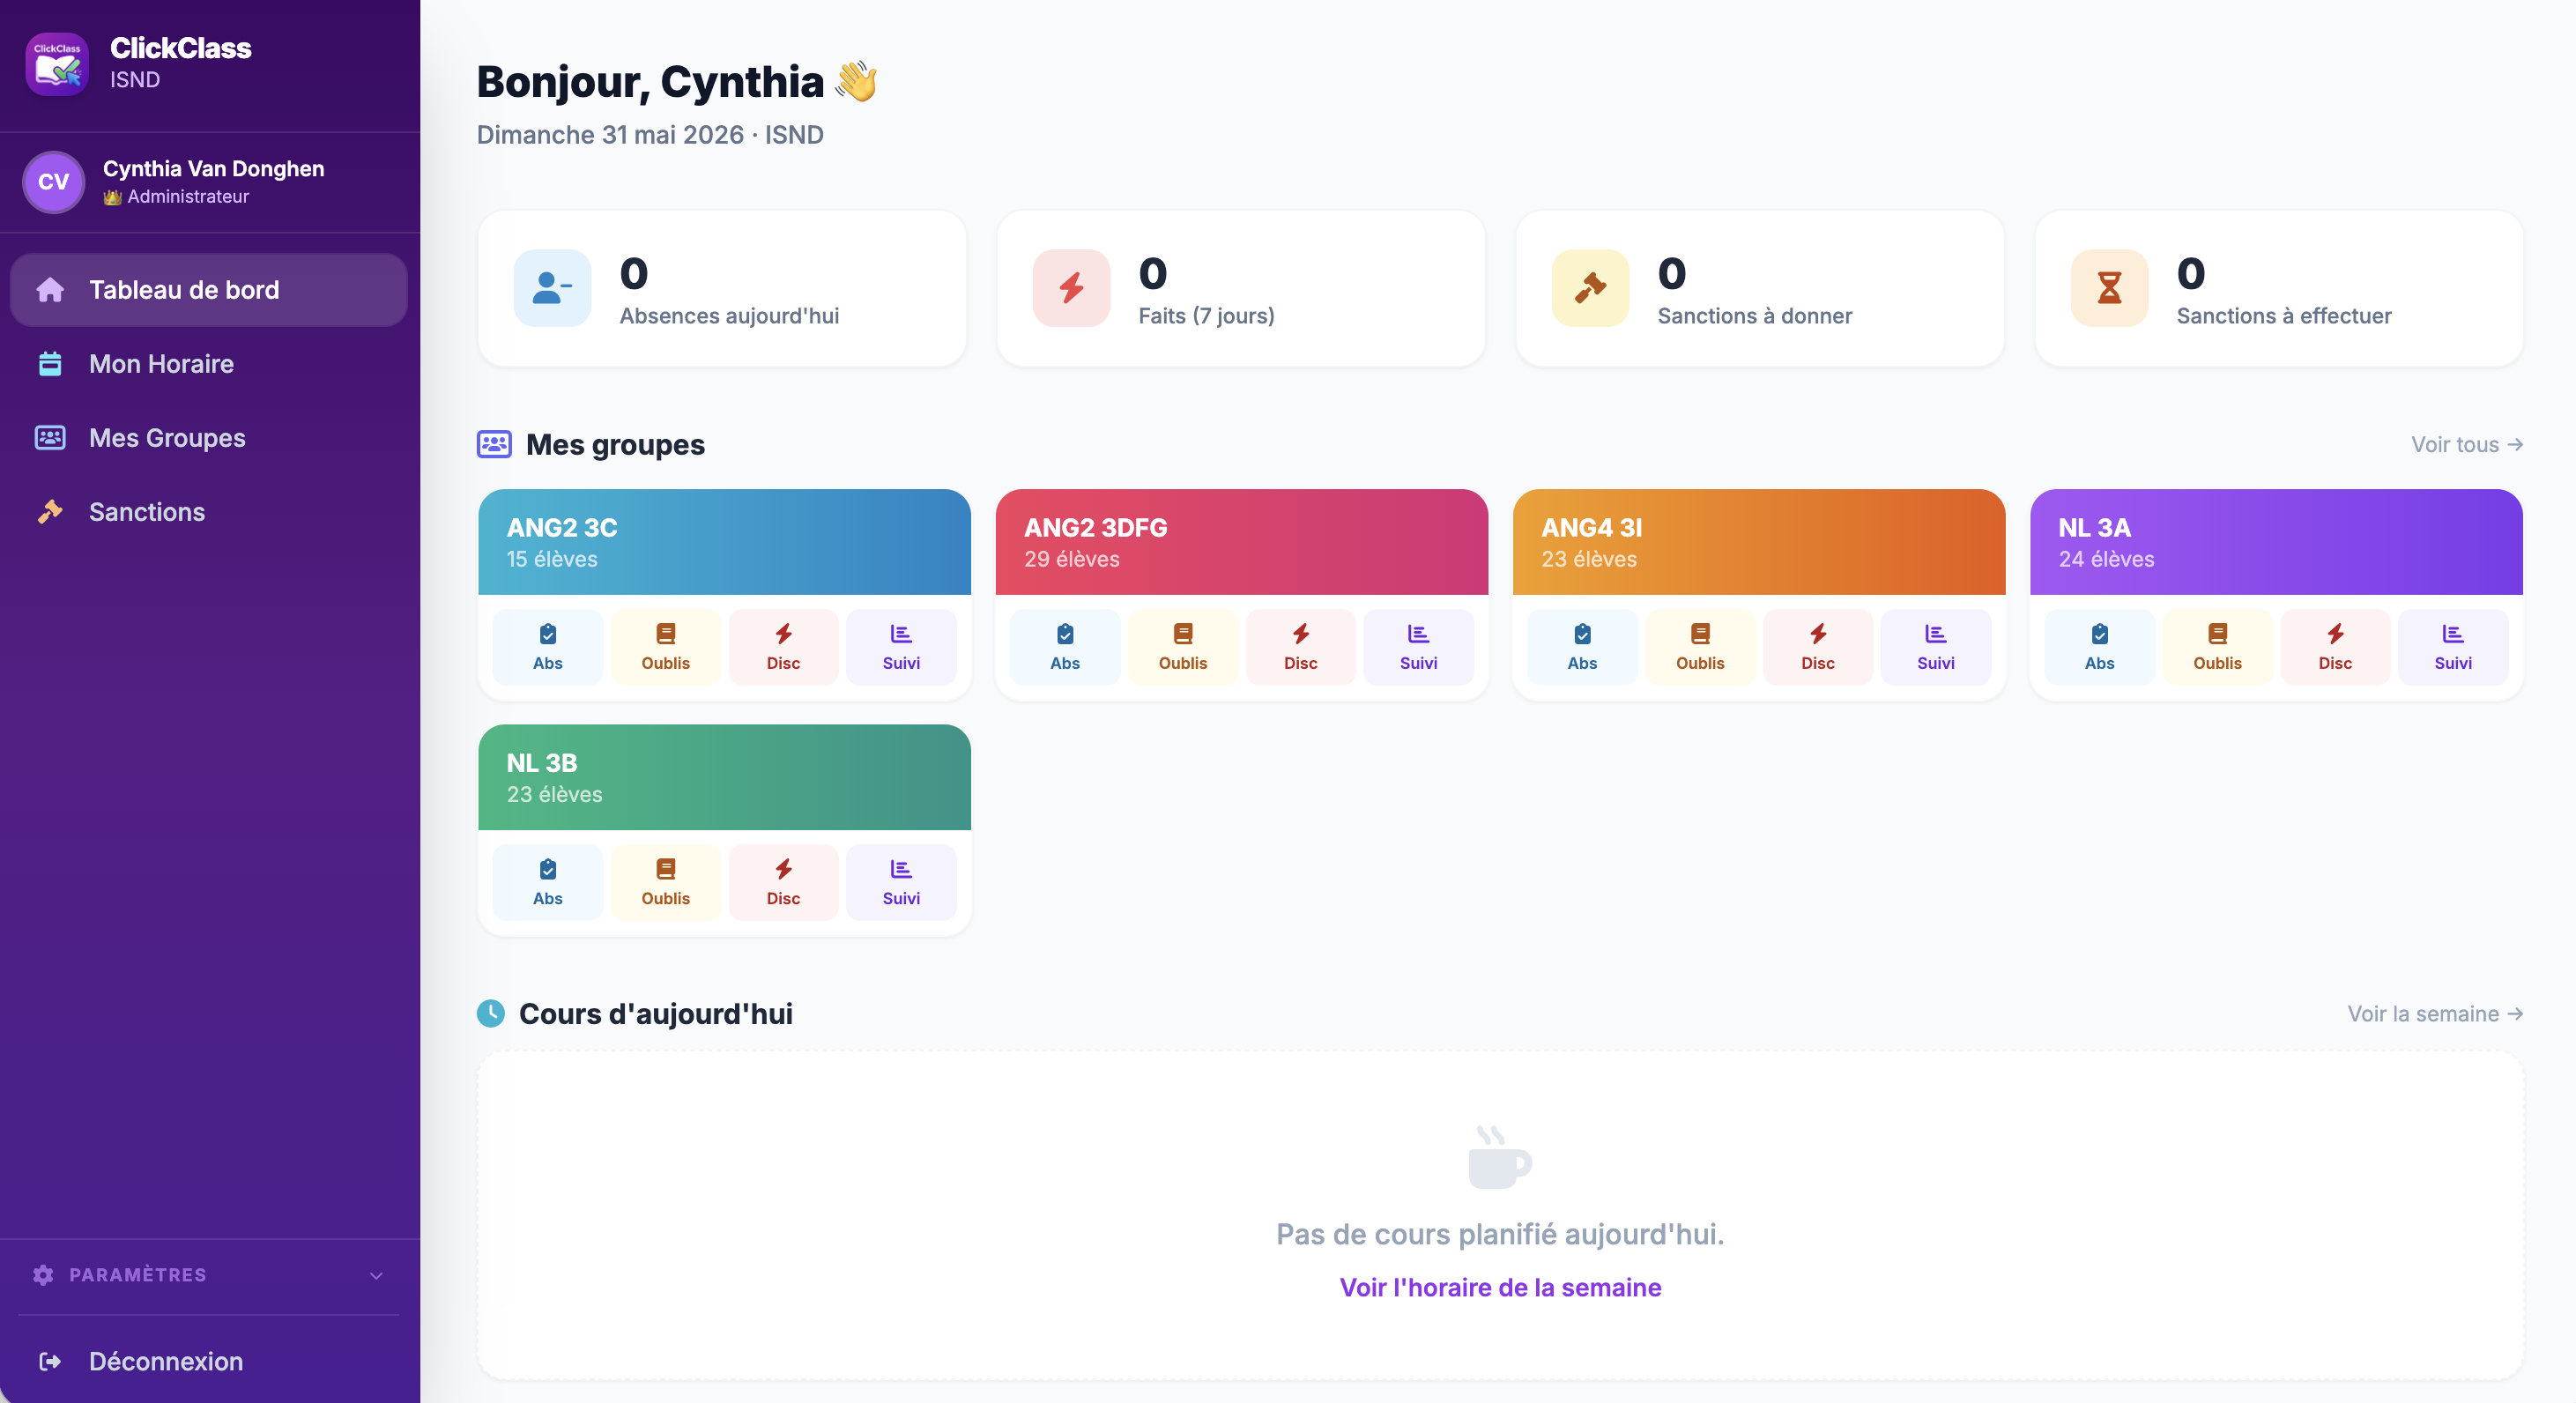Click the CV user avatar
2576x1403 pixels.
coord(53,182)
